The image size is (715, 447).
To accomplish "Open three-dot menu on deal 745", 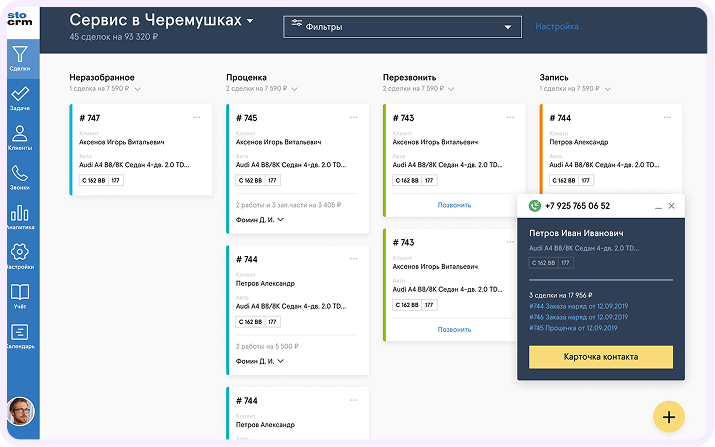I will coord(353,118).
